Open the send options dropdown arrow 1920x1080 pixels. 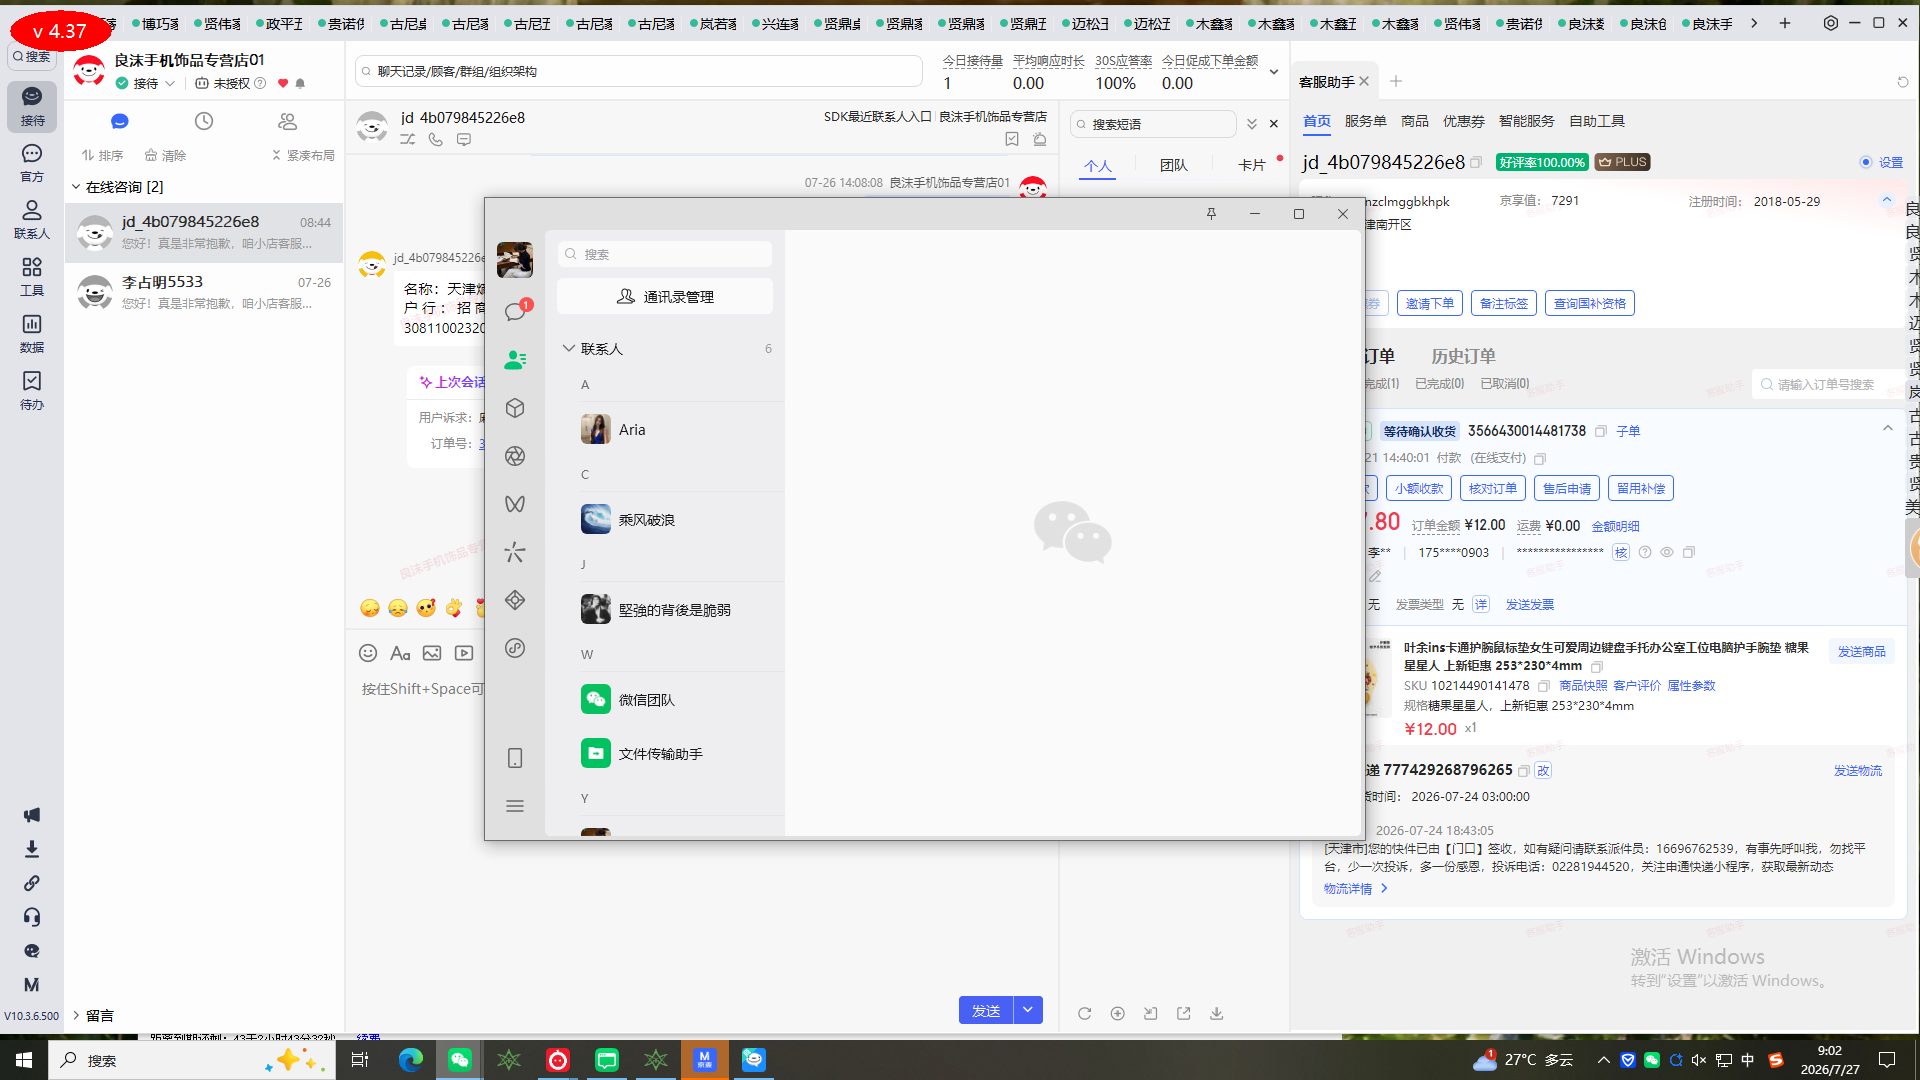[1028, 1010]
